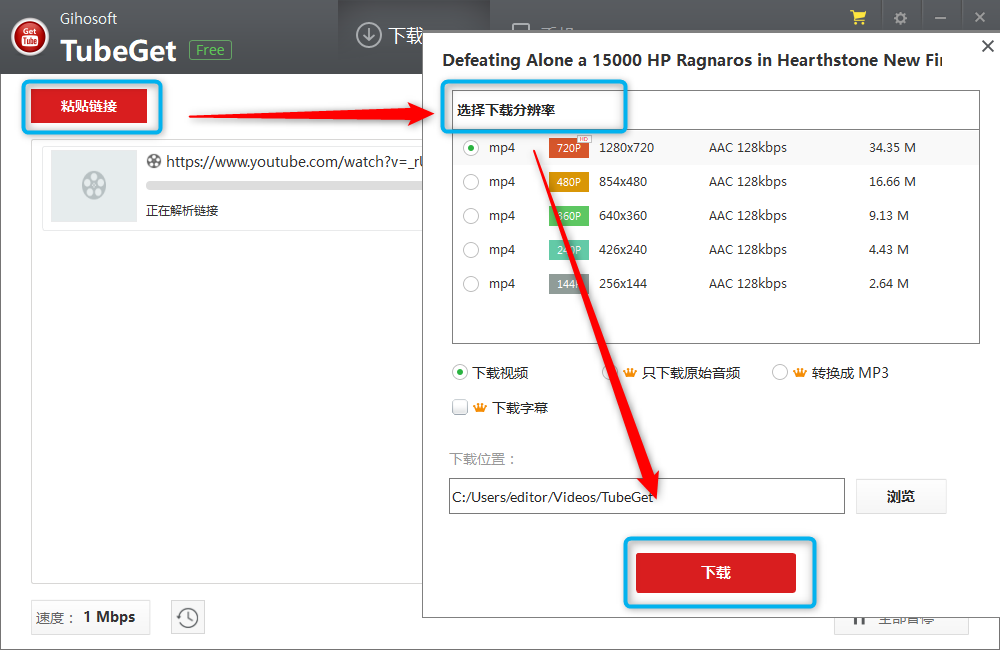The image size is (1000, 650).
Task: Click the YouTube URL text in the list
Action: [294, 161]
